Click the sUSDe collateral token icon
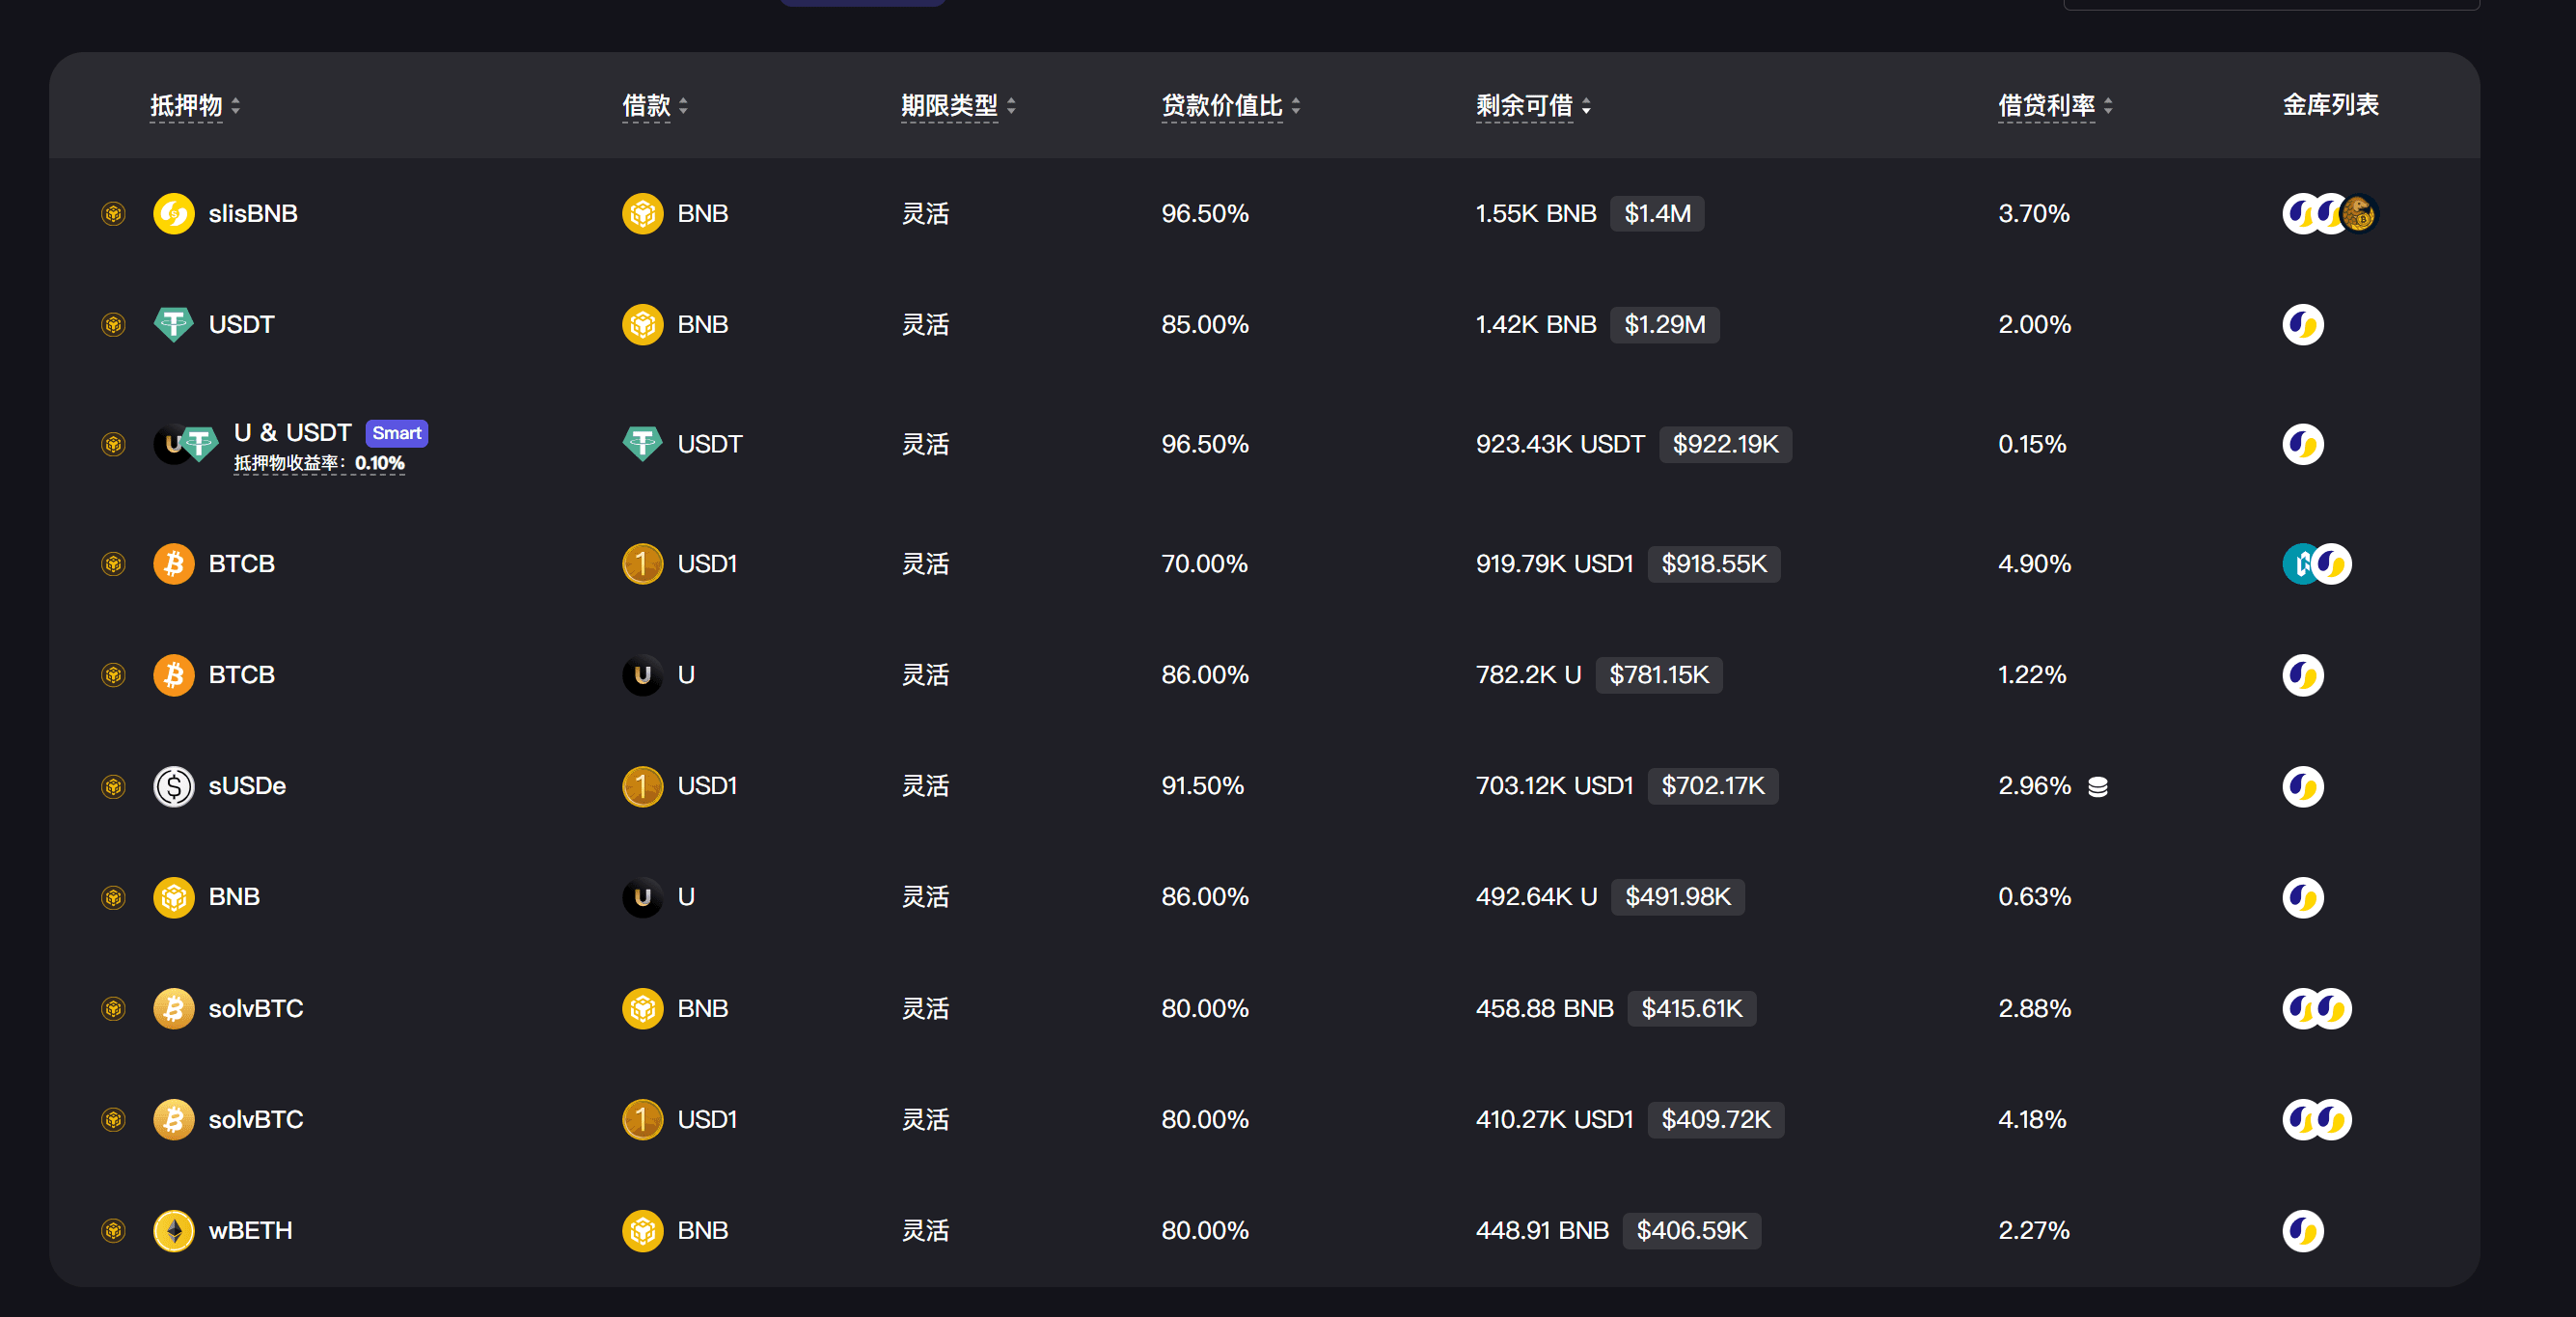This screenshot has height=1317, width=2576. coord(173,786)
